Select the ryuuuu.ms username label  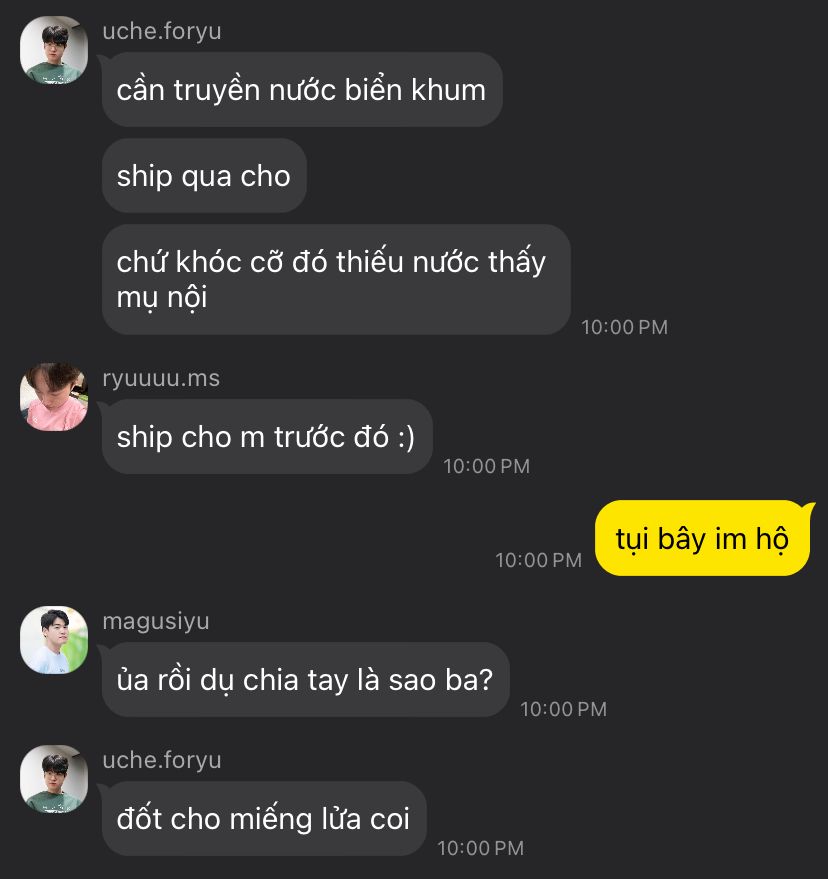(x=161, y=378)
